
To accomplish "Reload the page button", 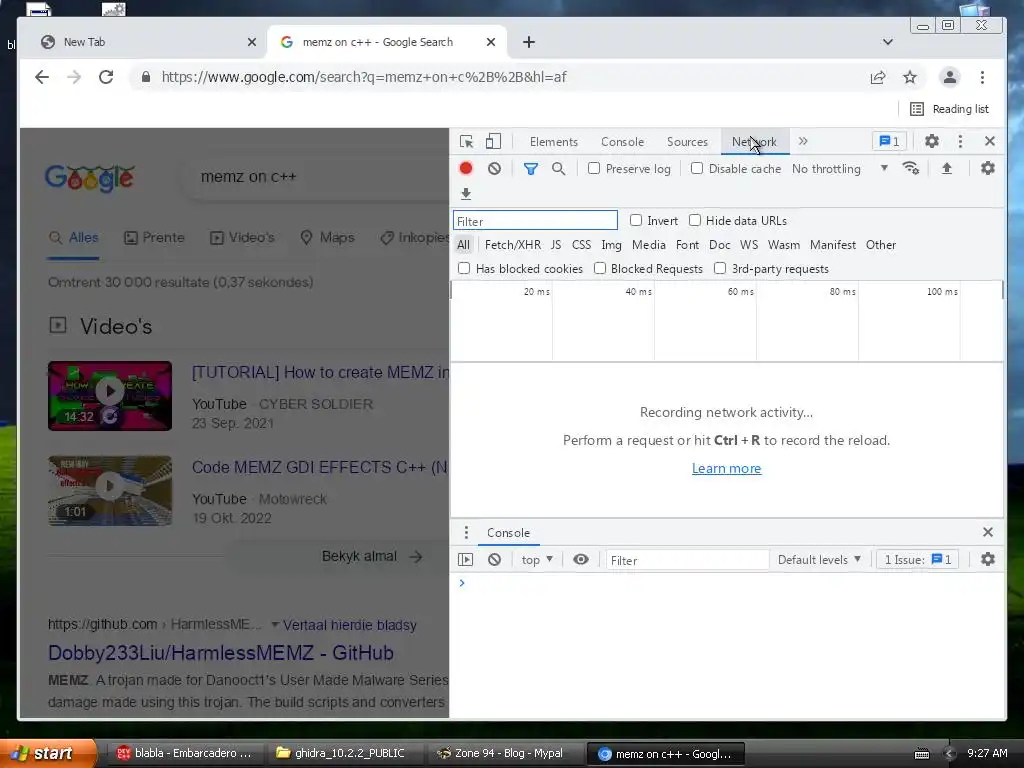I will [x=106, y=77].
